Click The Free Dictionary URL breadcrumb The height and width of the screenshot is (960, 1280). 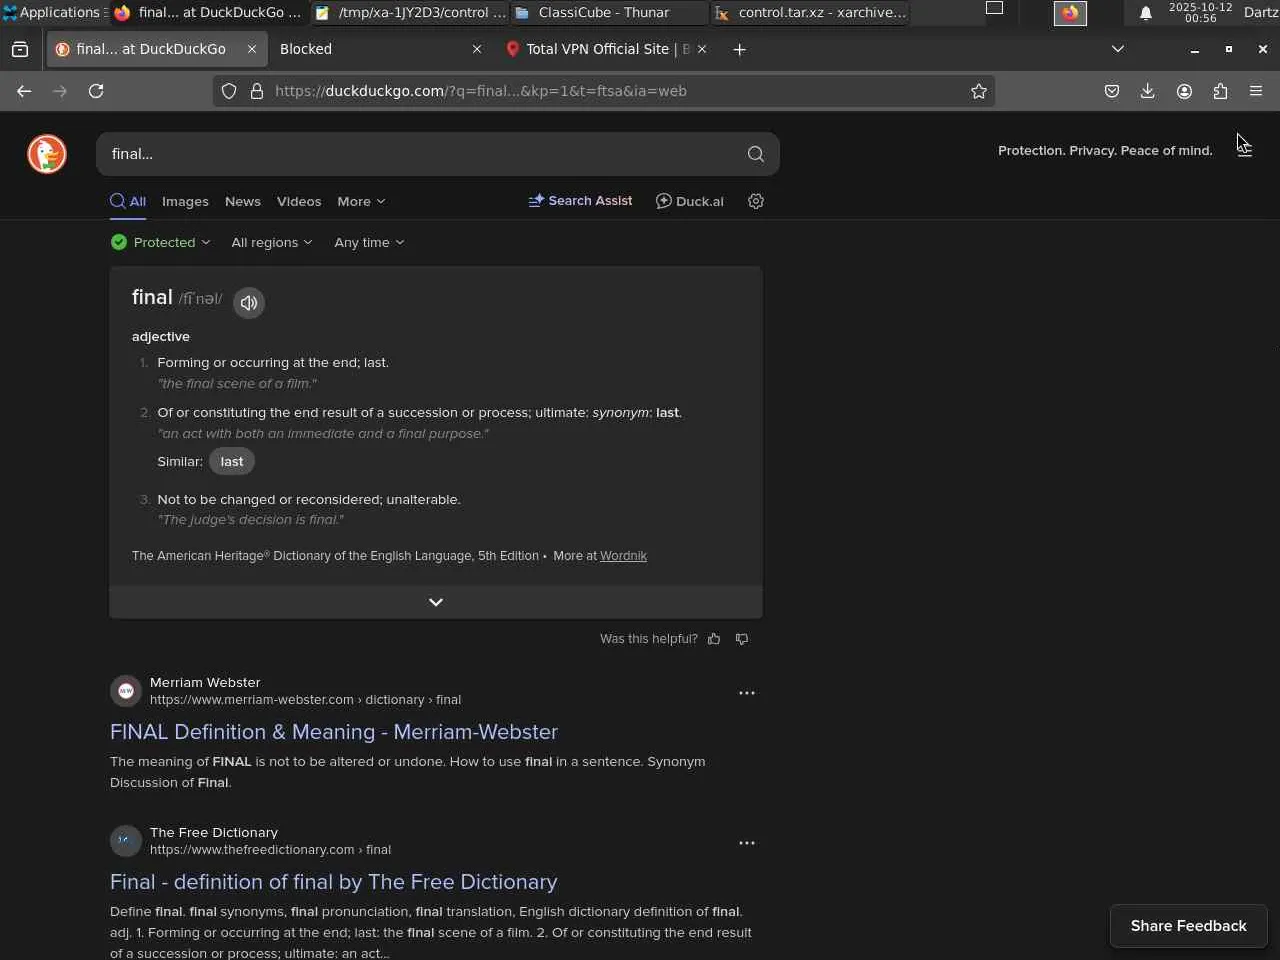click(270, 850)
